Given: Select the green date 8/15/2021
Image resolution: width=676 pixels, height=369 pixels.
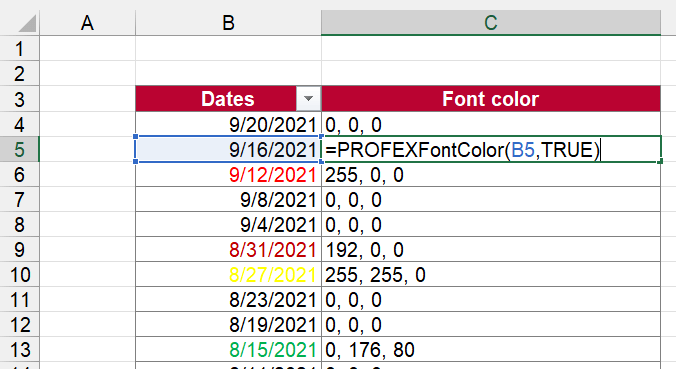Looking at the screenshot, I should (x=228, y=349).
